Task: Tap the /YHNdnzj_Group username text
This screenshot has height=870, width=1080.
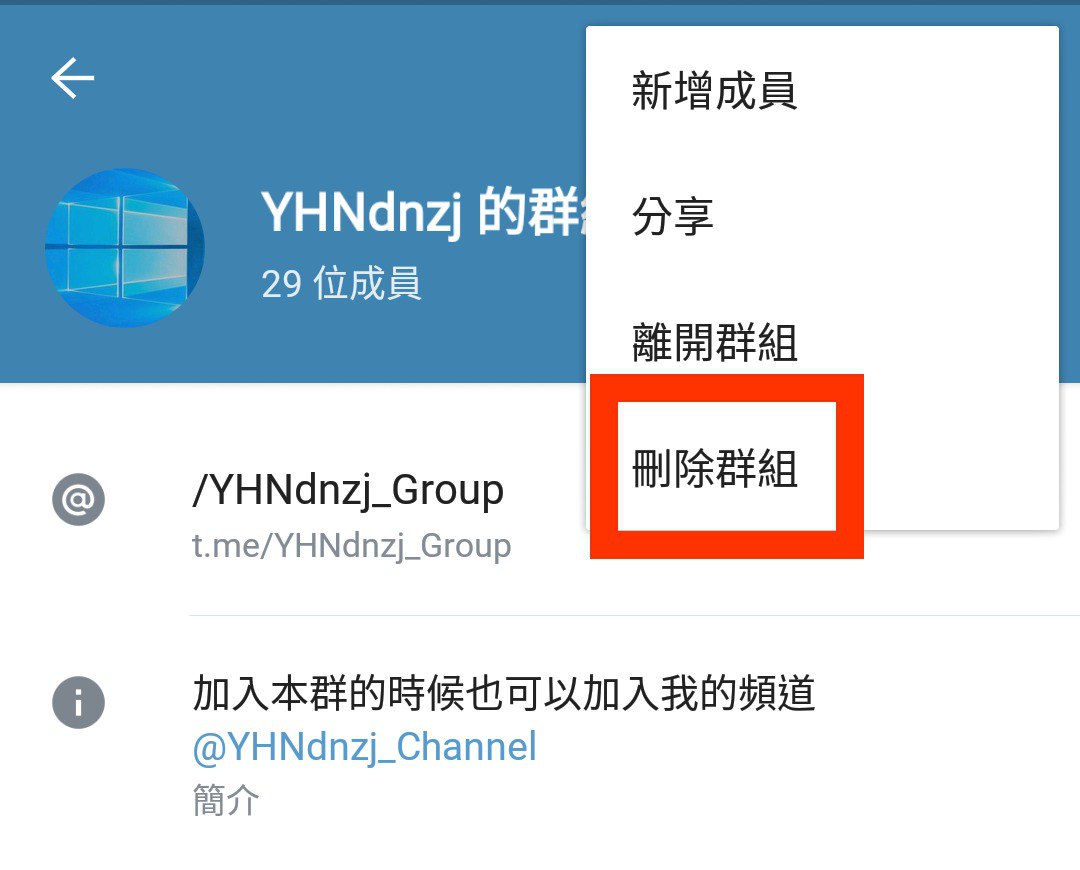Action: point(349,491)
